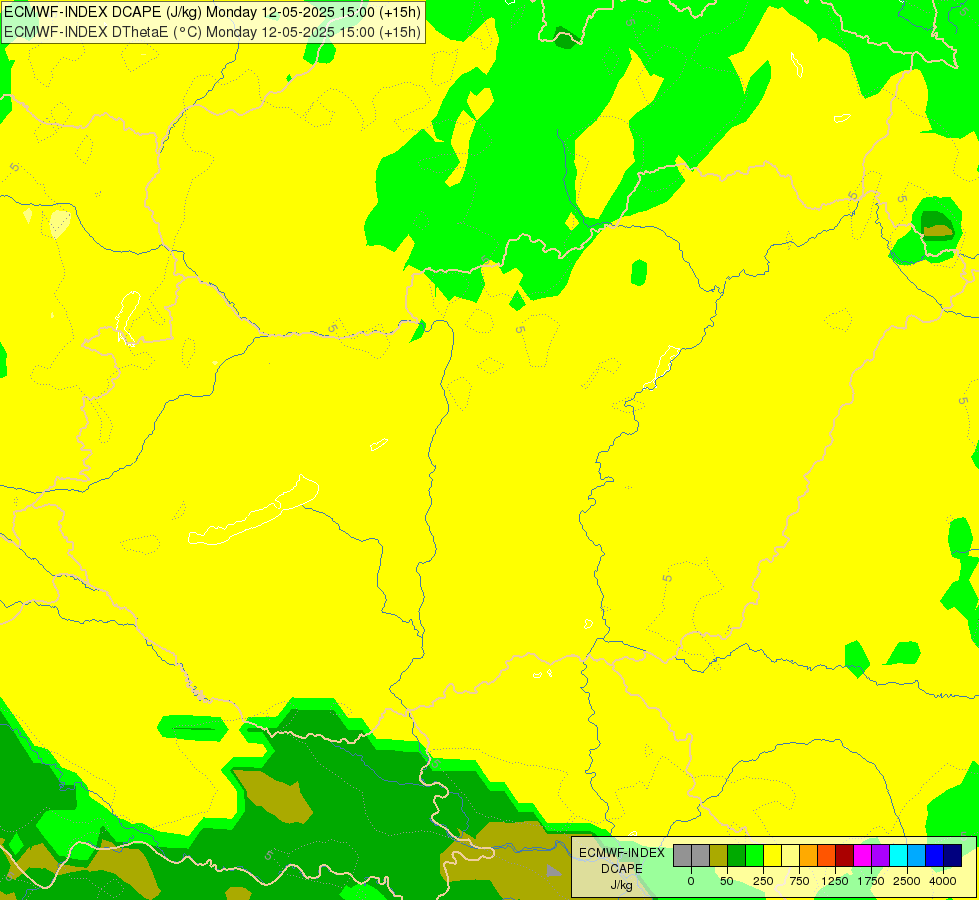The width and height of the screenshot is (979, 900).
Task: Click the legend tick value 250
Action: [763, 881]
